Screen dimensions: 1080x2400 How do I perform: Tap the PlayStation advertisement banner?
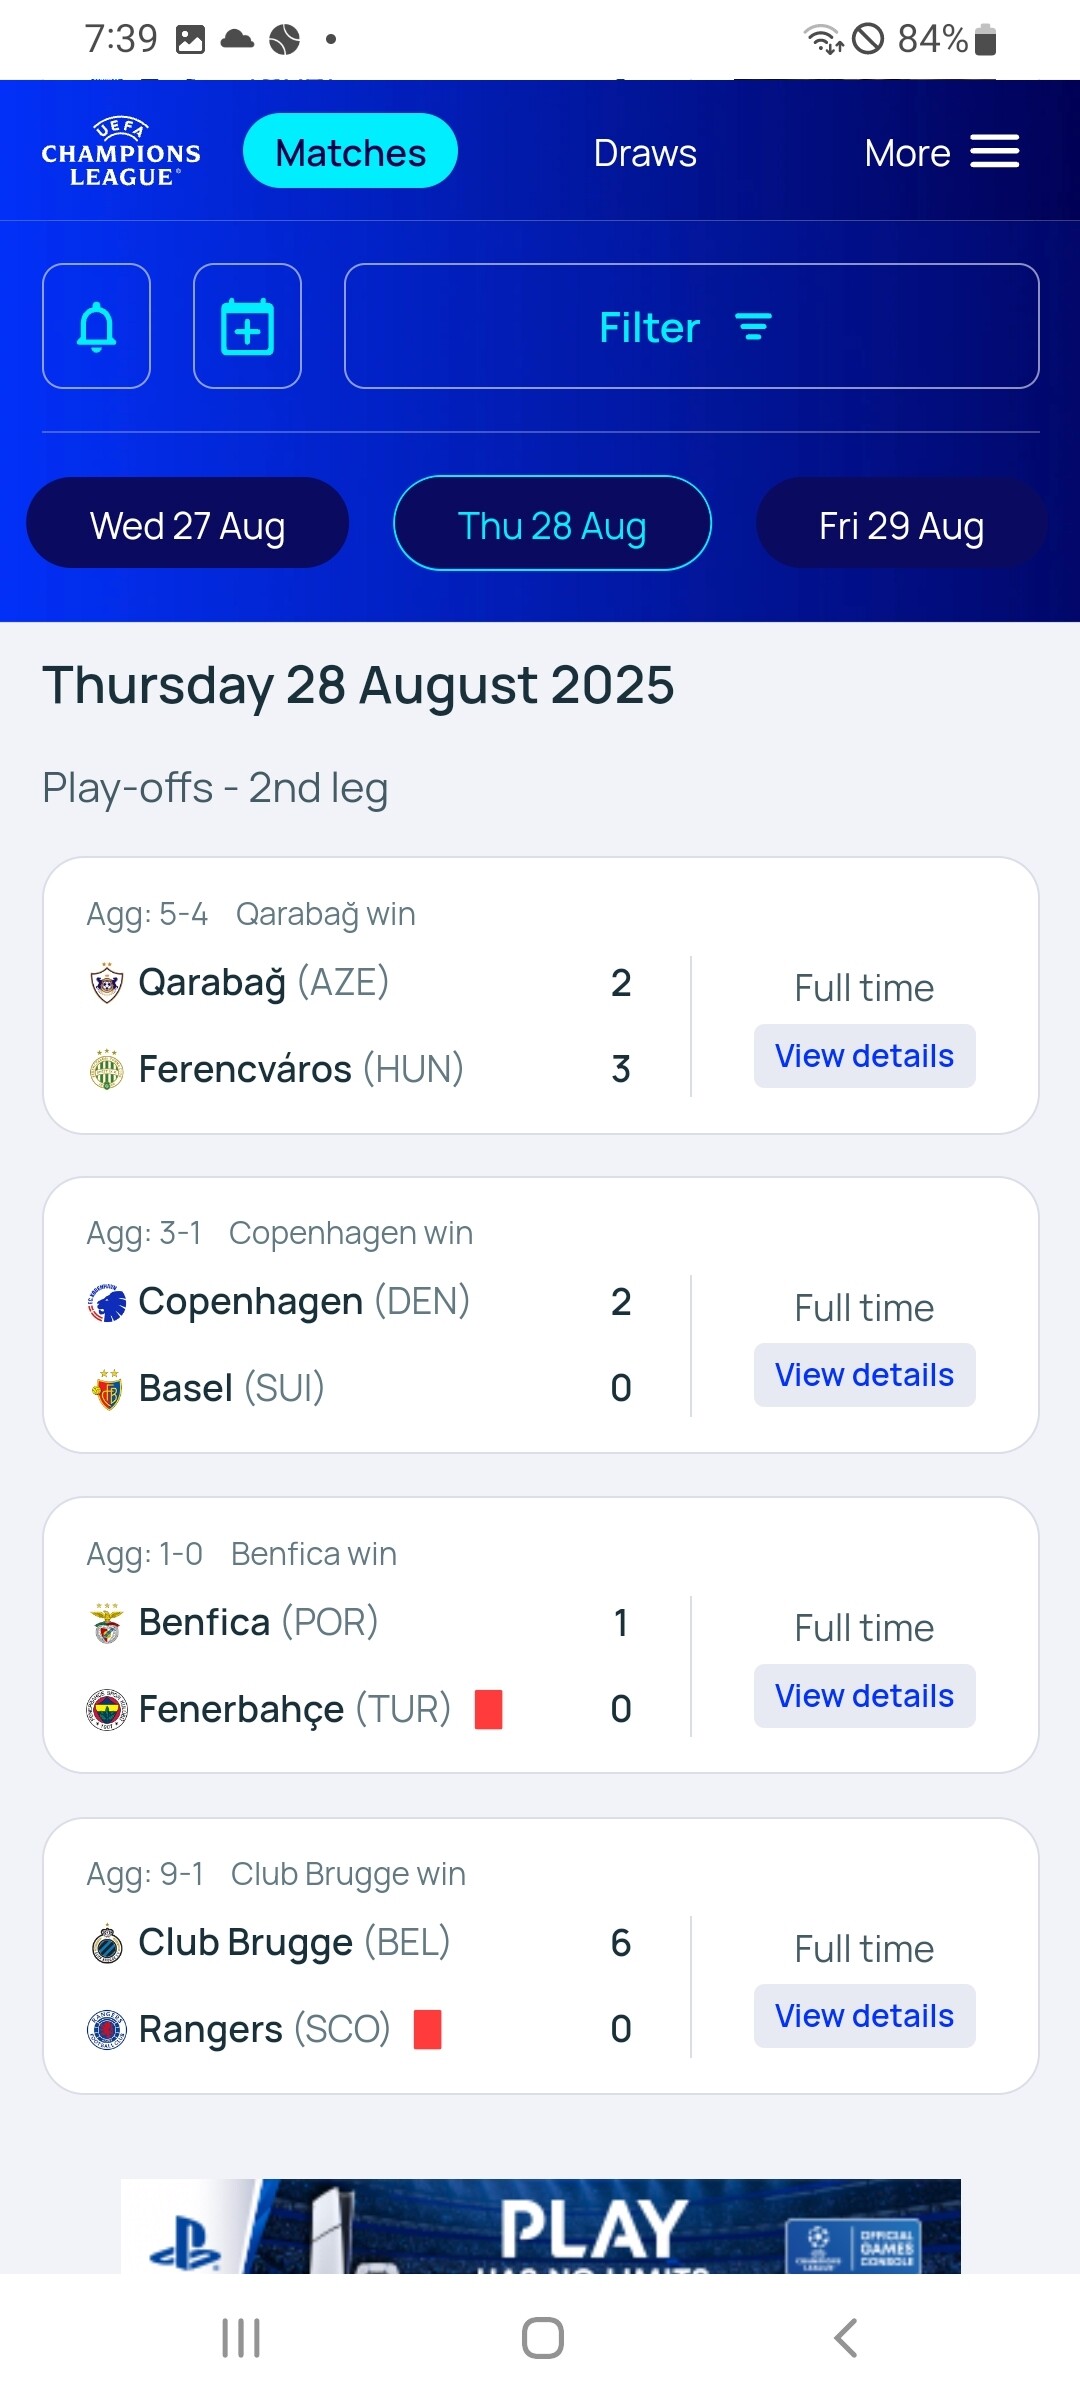[540, 2226]
